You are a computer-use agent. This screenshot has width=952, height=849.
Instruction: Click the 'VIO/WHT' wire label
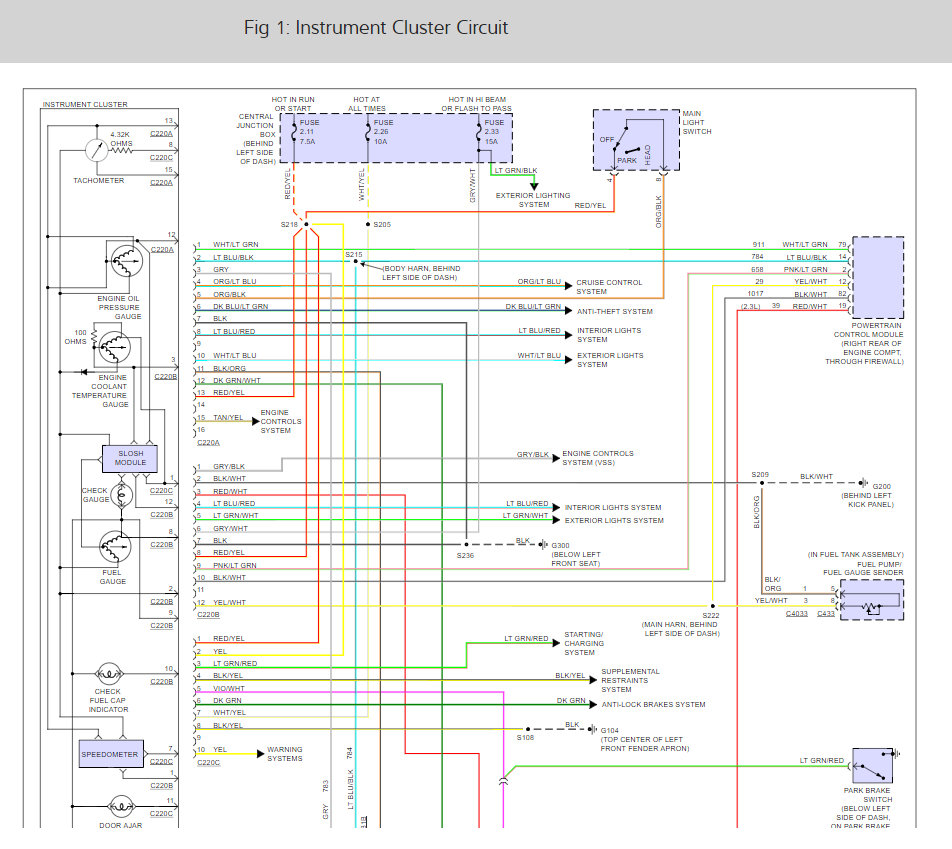pyautogui.click(x=229, y=689)
